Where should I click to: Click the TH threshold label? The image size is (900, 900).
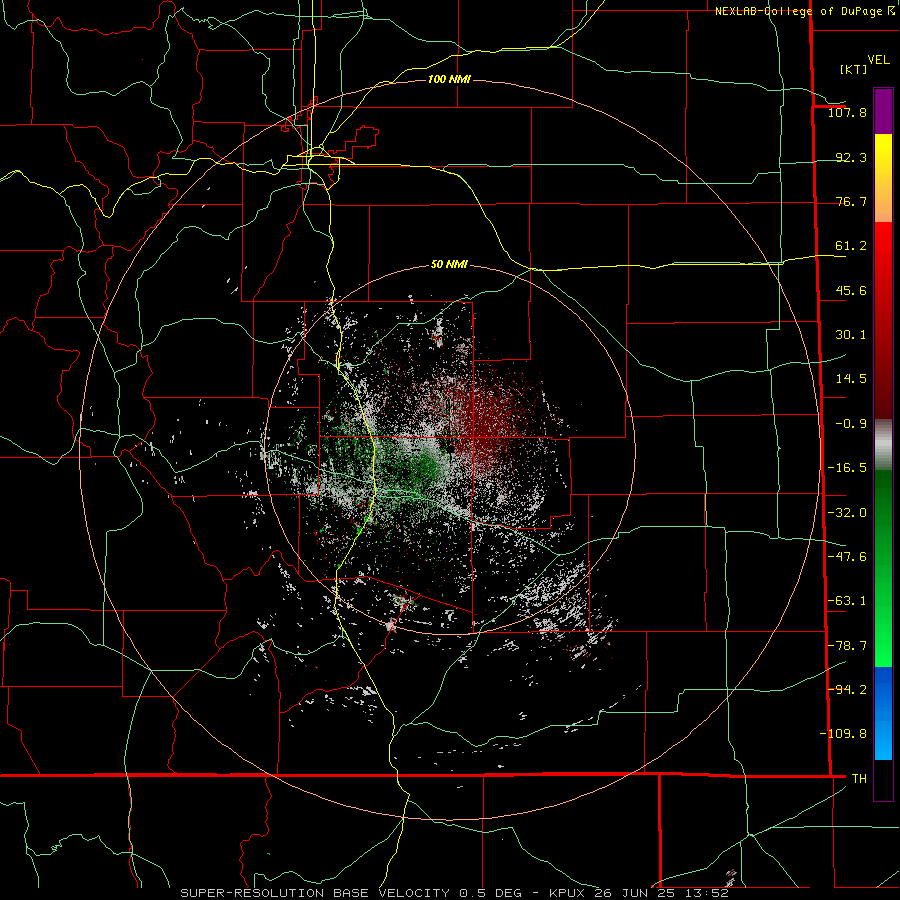click(859, 778)
